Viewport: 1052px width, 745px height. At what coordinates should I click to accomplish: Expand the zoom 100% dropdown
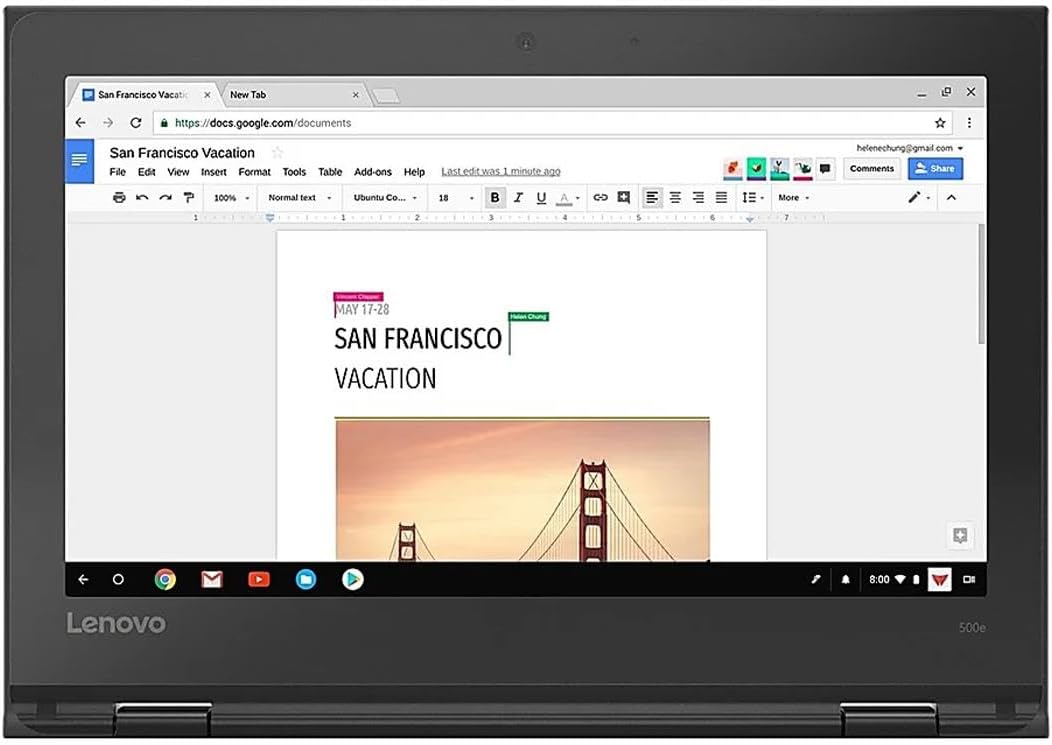[232, 198]
